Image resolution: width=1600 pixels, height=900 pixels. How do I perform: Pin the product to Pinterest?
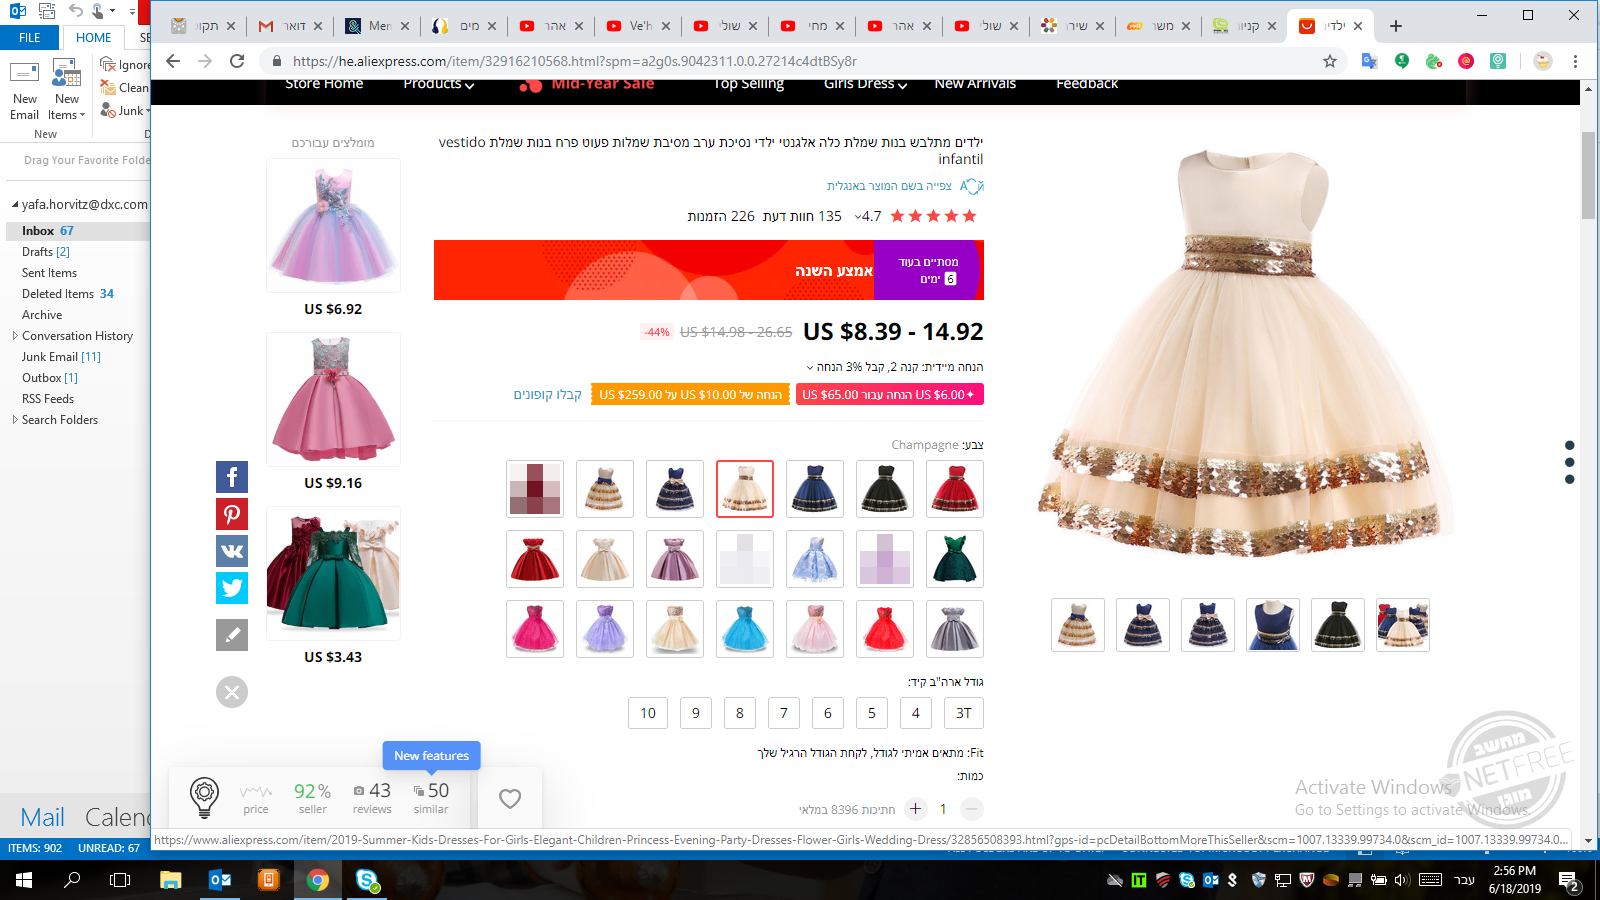click(231, 514)
